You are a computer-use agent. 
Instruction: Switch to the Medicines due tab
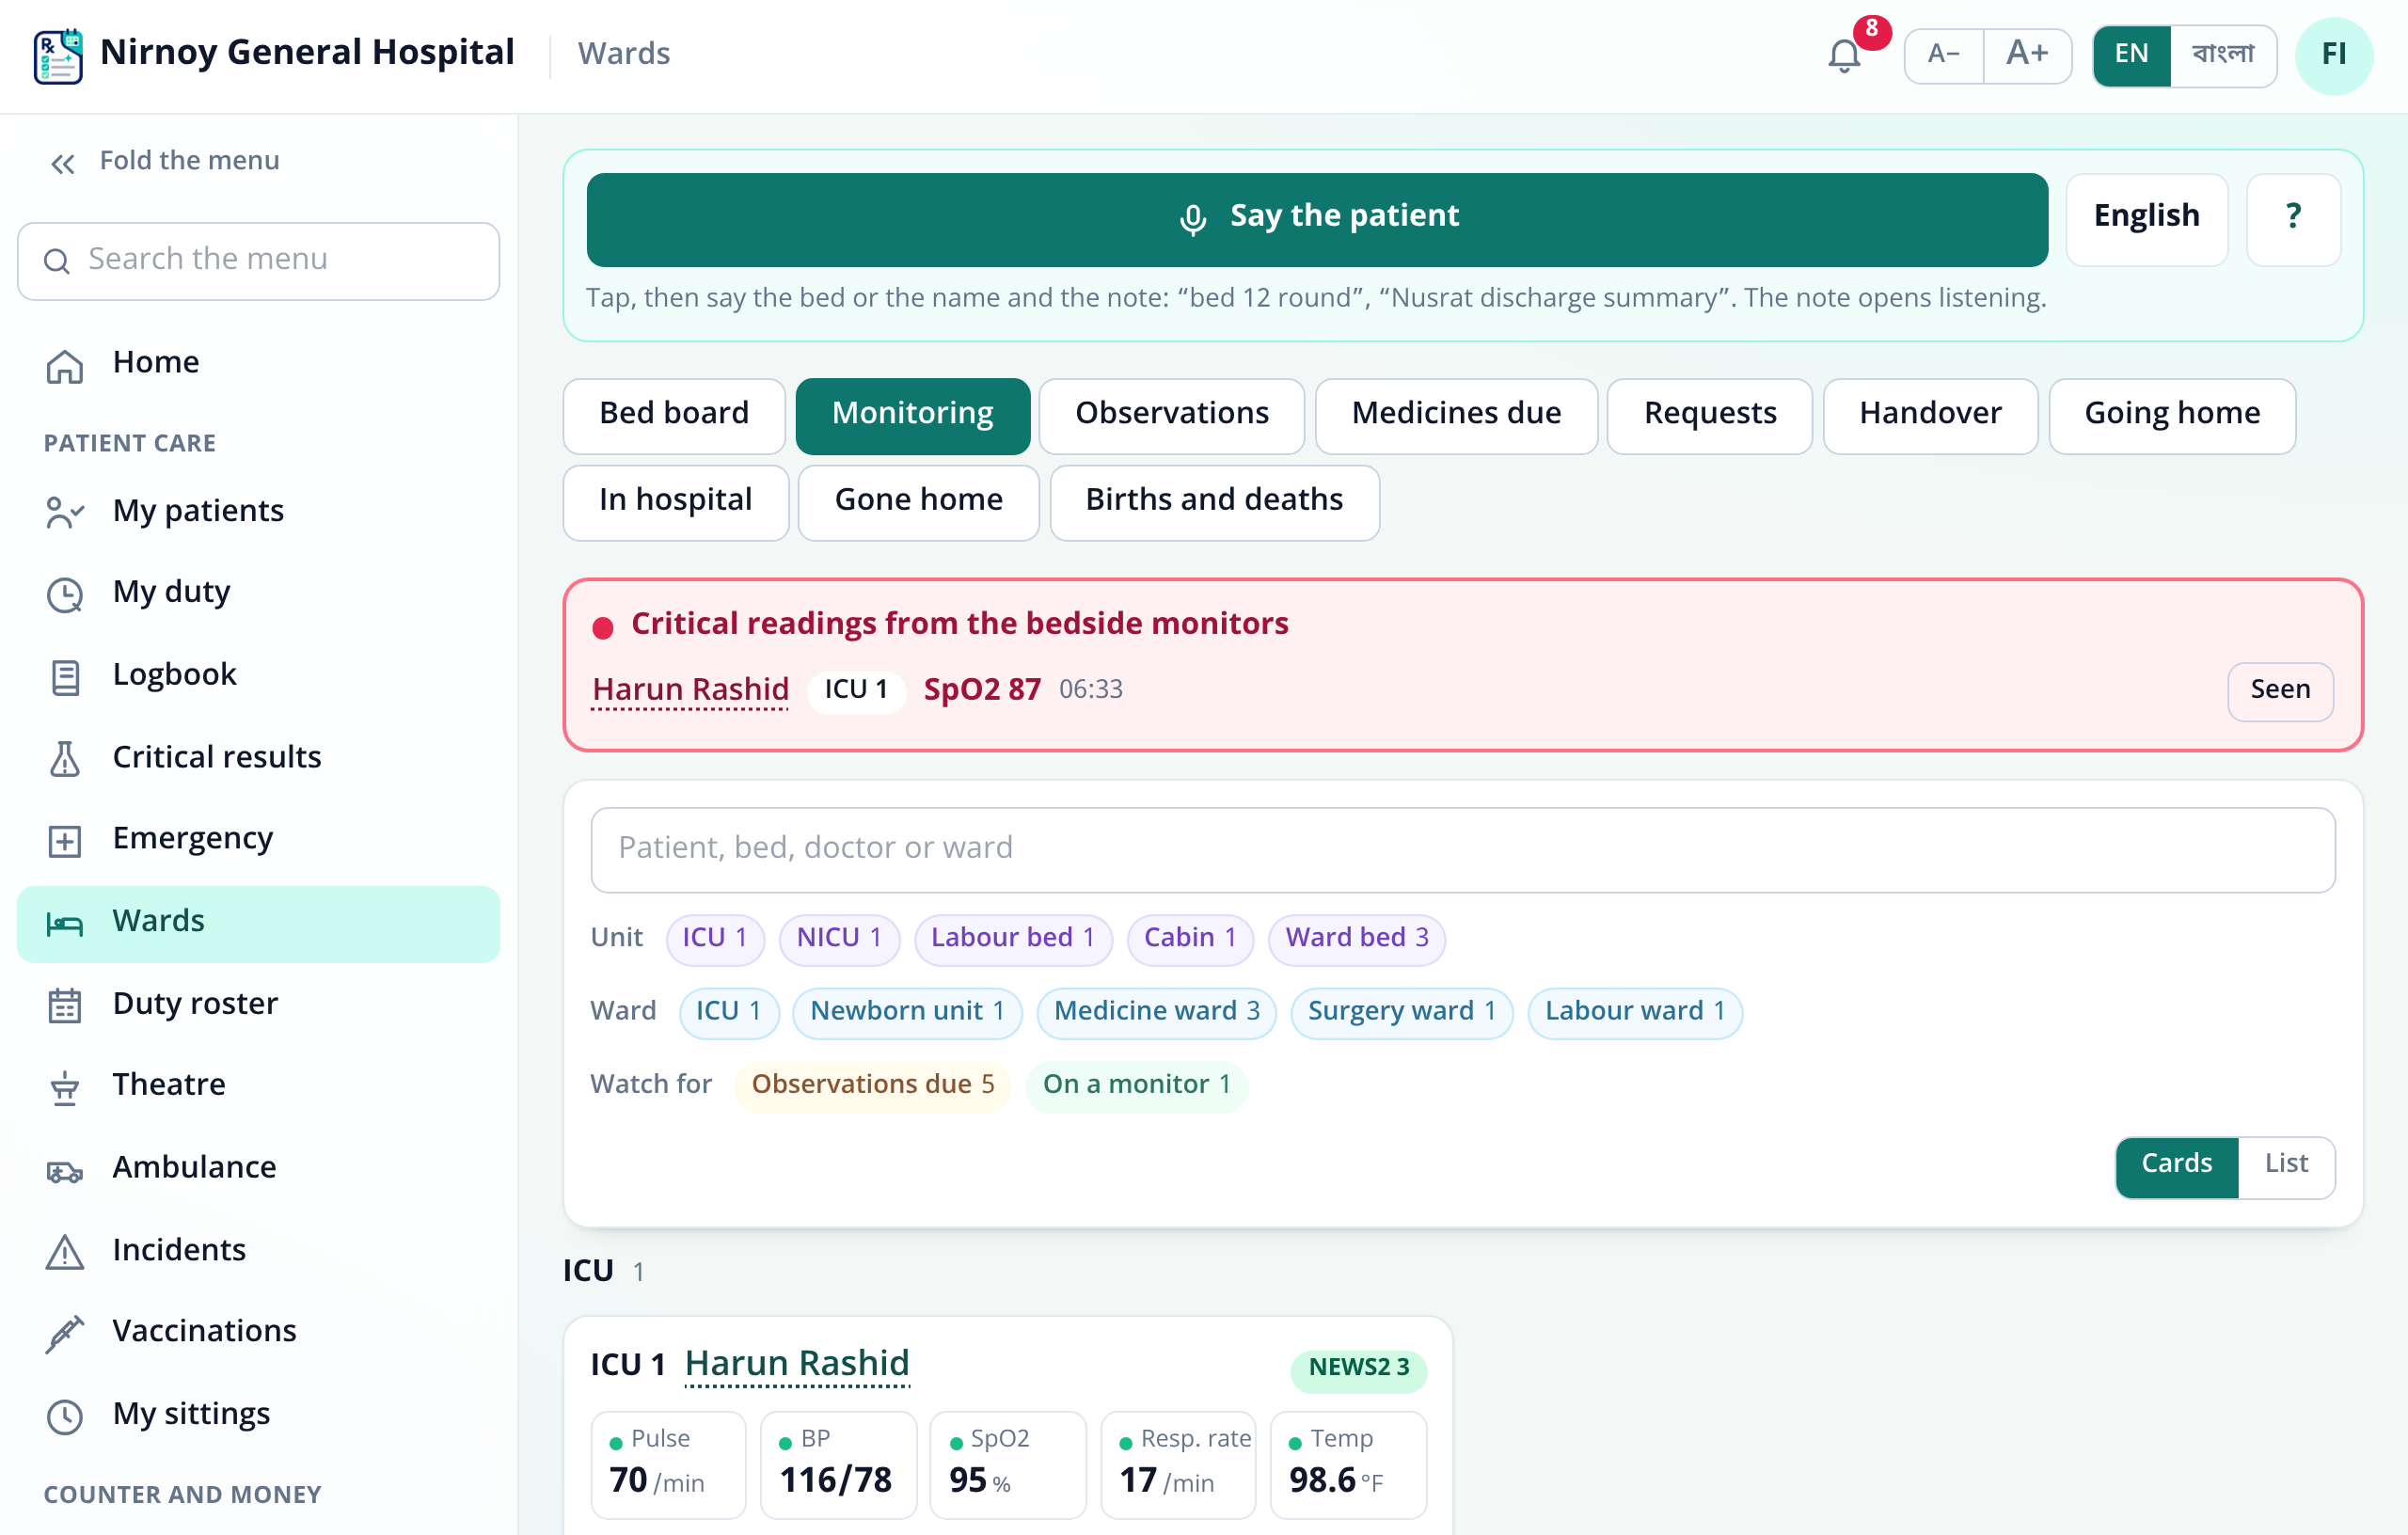click(1455, 414)
